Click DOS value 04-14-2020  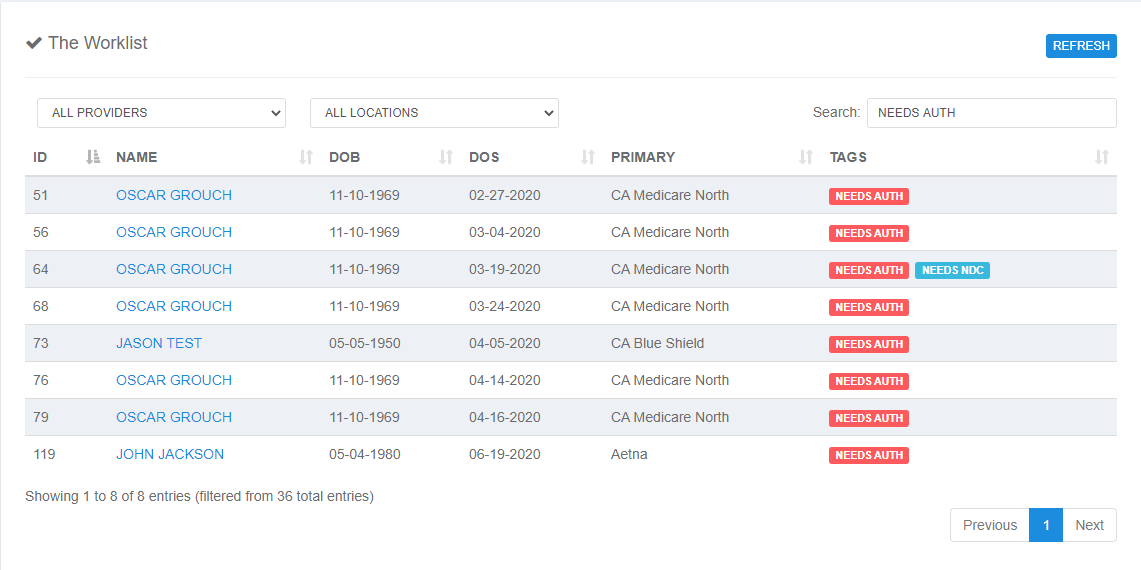(505, 380)
